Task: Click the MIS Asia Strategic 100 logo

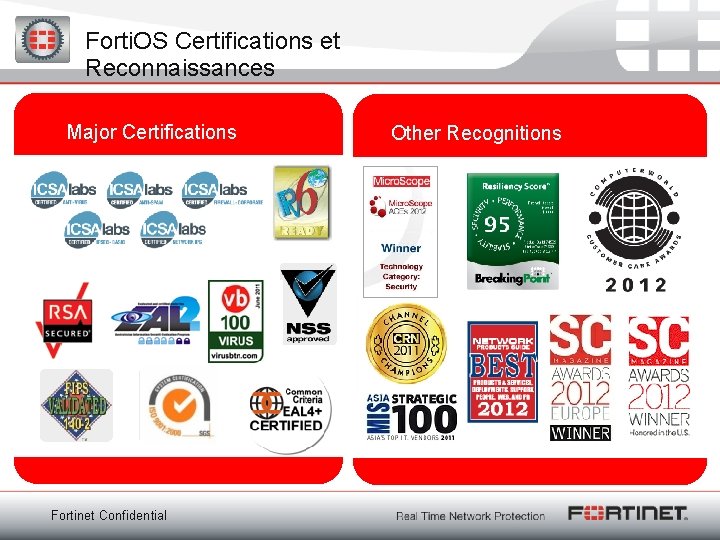Action: tap(411, 416)
